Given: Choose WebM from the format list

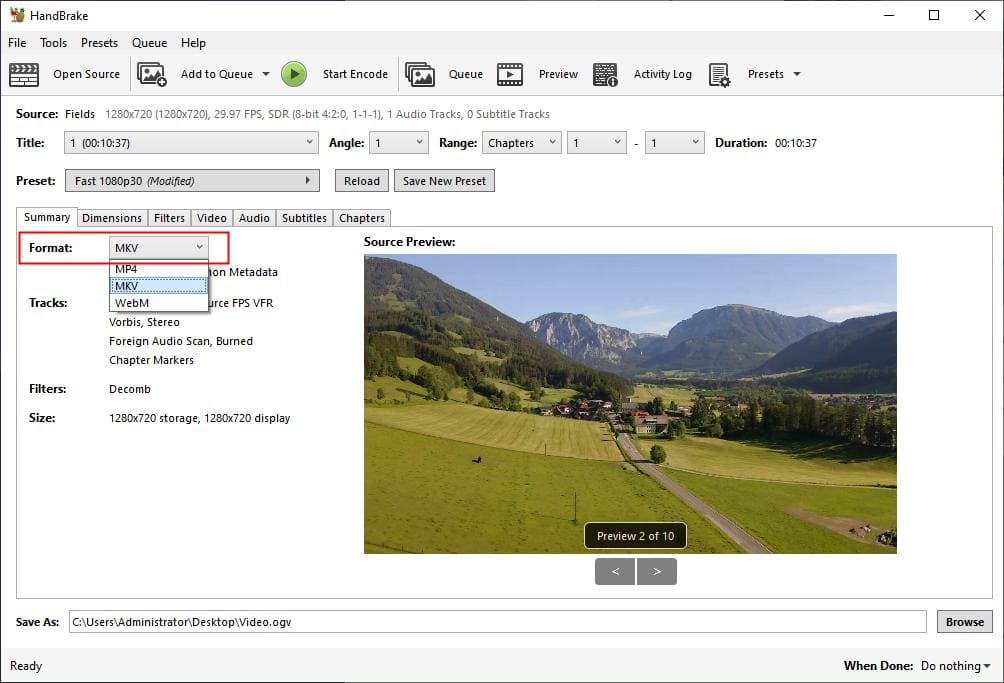Looking at the screenshot, I should coord(159,303).
